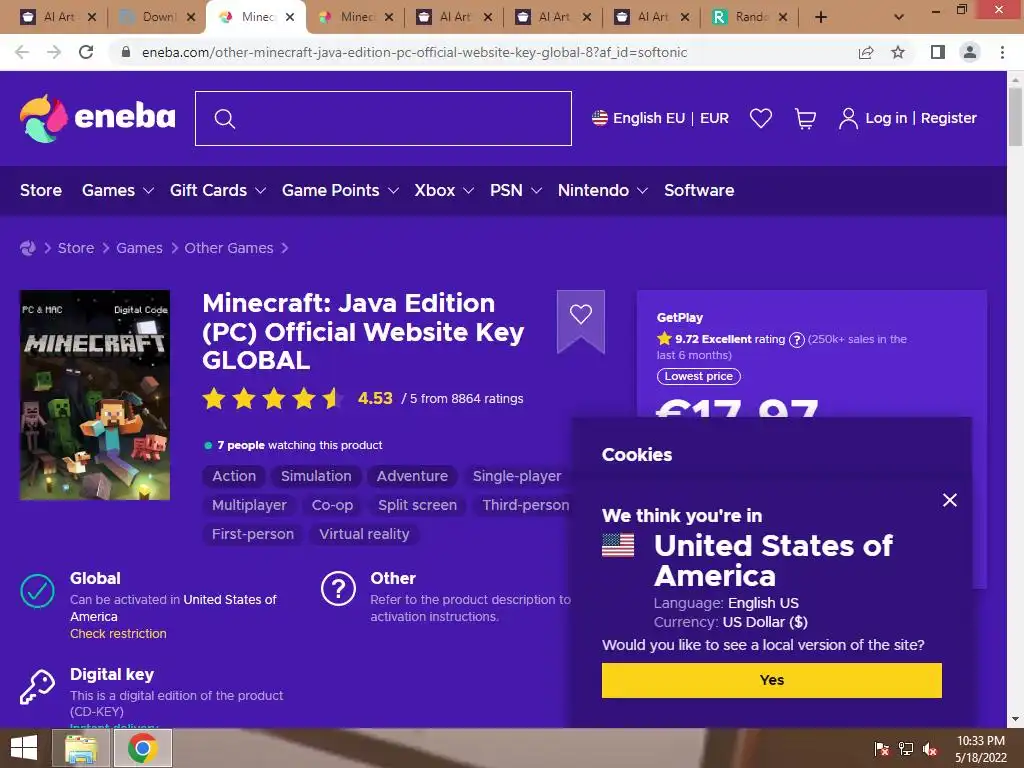Select the Virtual reality tag

364,534
